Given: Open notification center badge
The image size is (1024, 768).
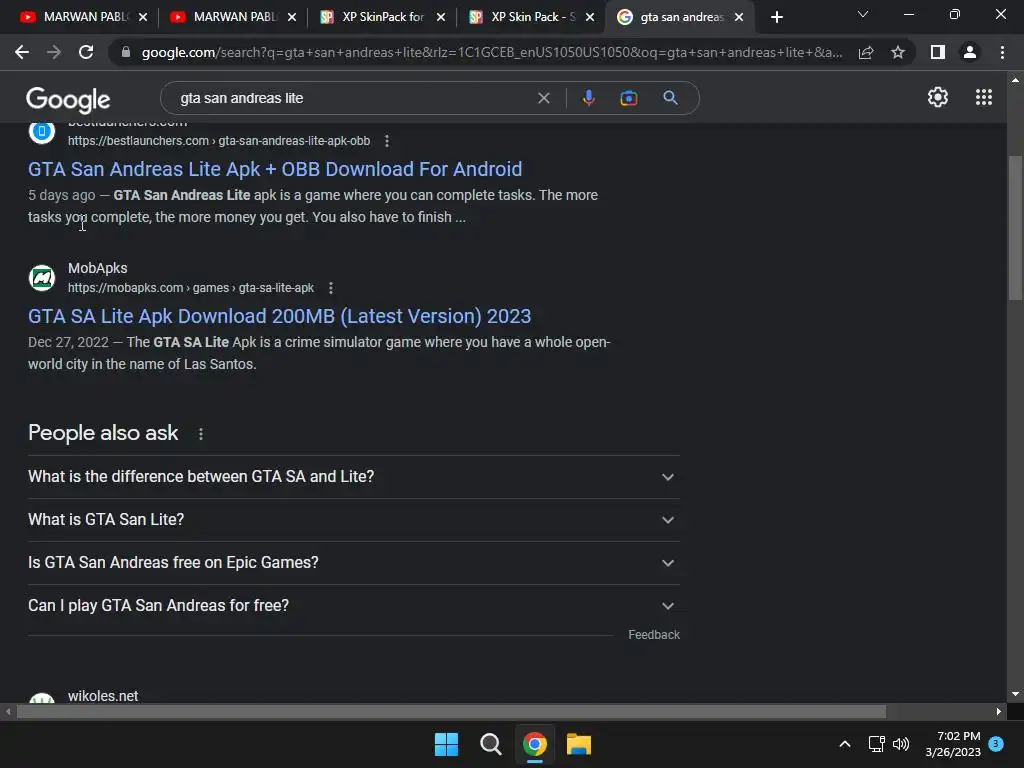Looking at the screenshot, I should pyautogui.click(x=995, y=744).
